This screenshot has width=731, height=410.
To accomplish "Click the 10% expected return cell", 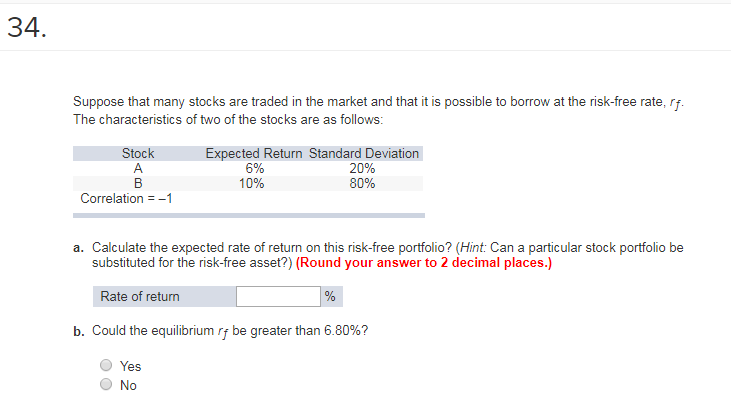I will pos(251,183).
